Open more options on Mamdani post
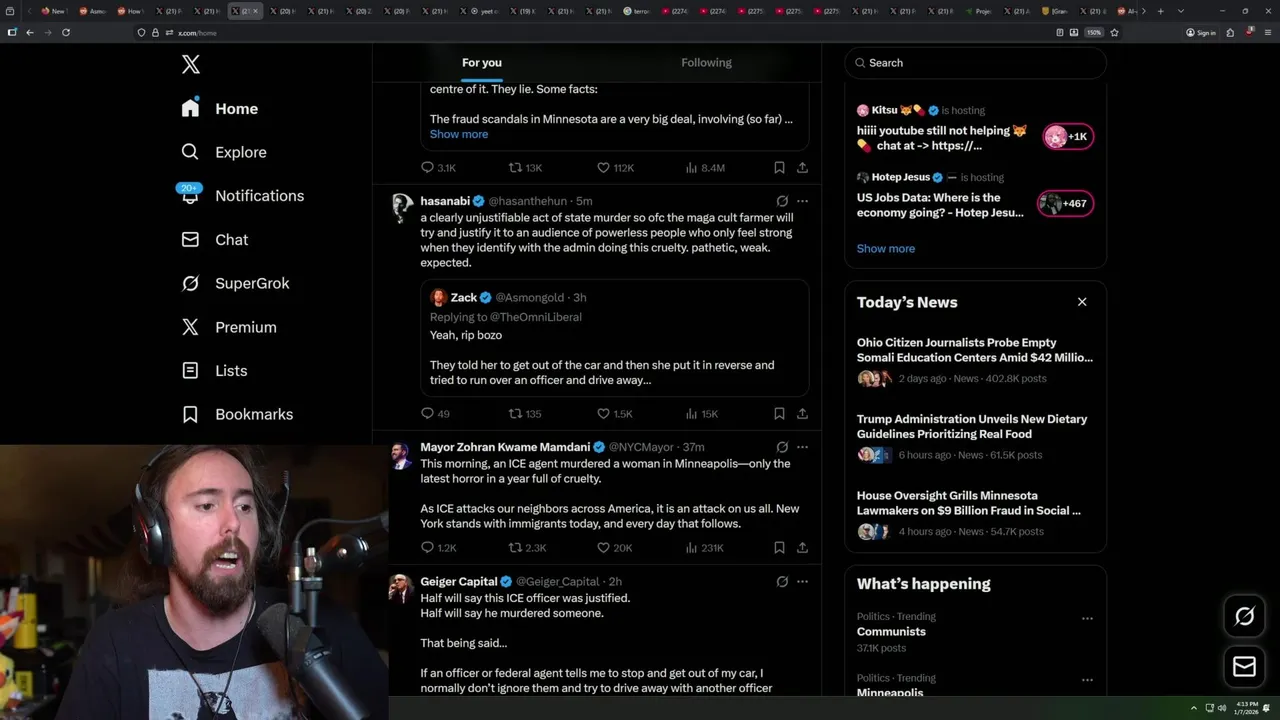The height and width of the screenshot is (720, 1280). click(802, 447)
